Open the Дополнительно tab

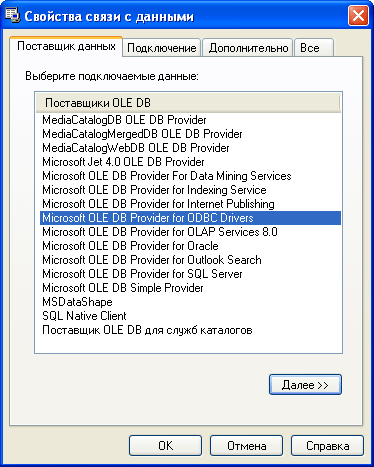coord(248,48)
